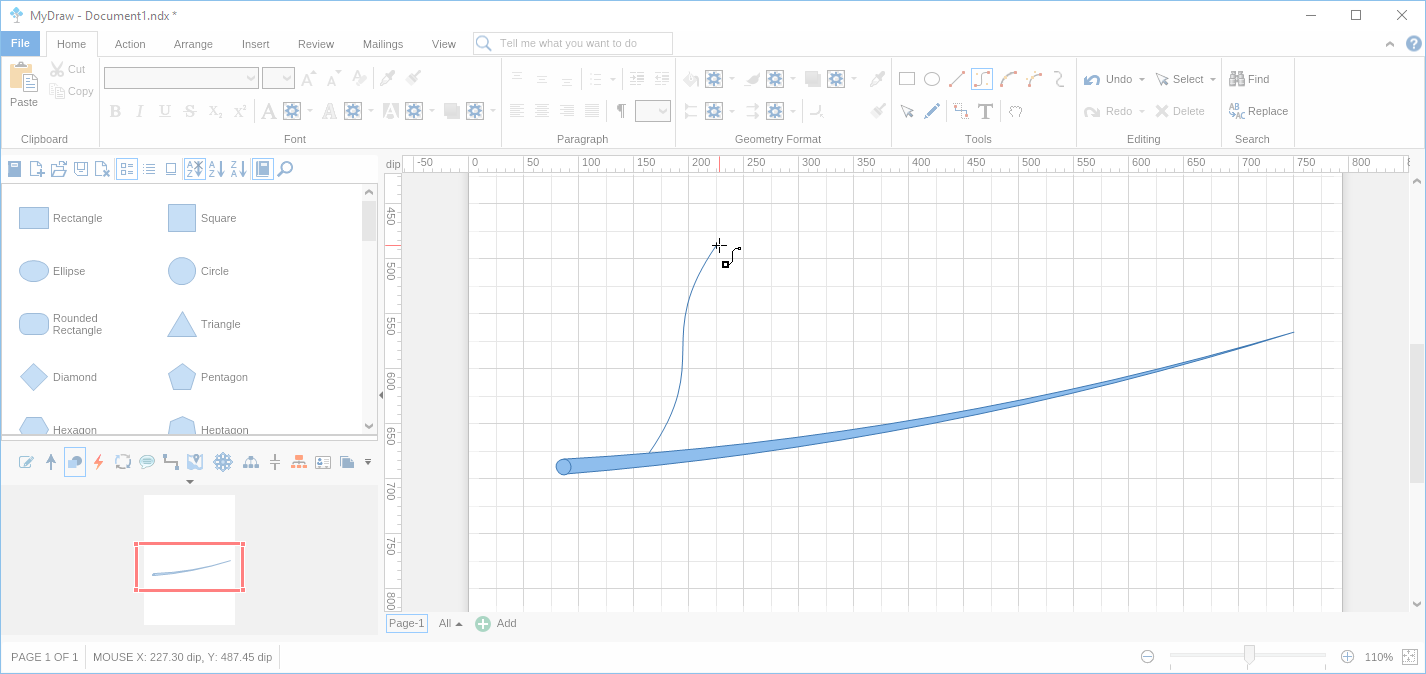Viewport: 1426px width, 674px height.
Task: Click the Tell me search box
Action: pos(573,43)
